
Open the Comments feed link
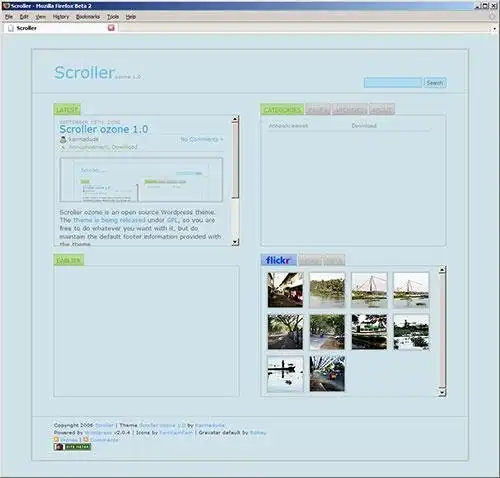104,440
